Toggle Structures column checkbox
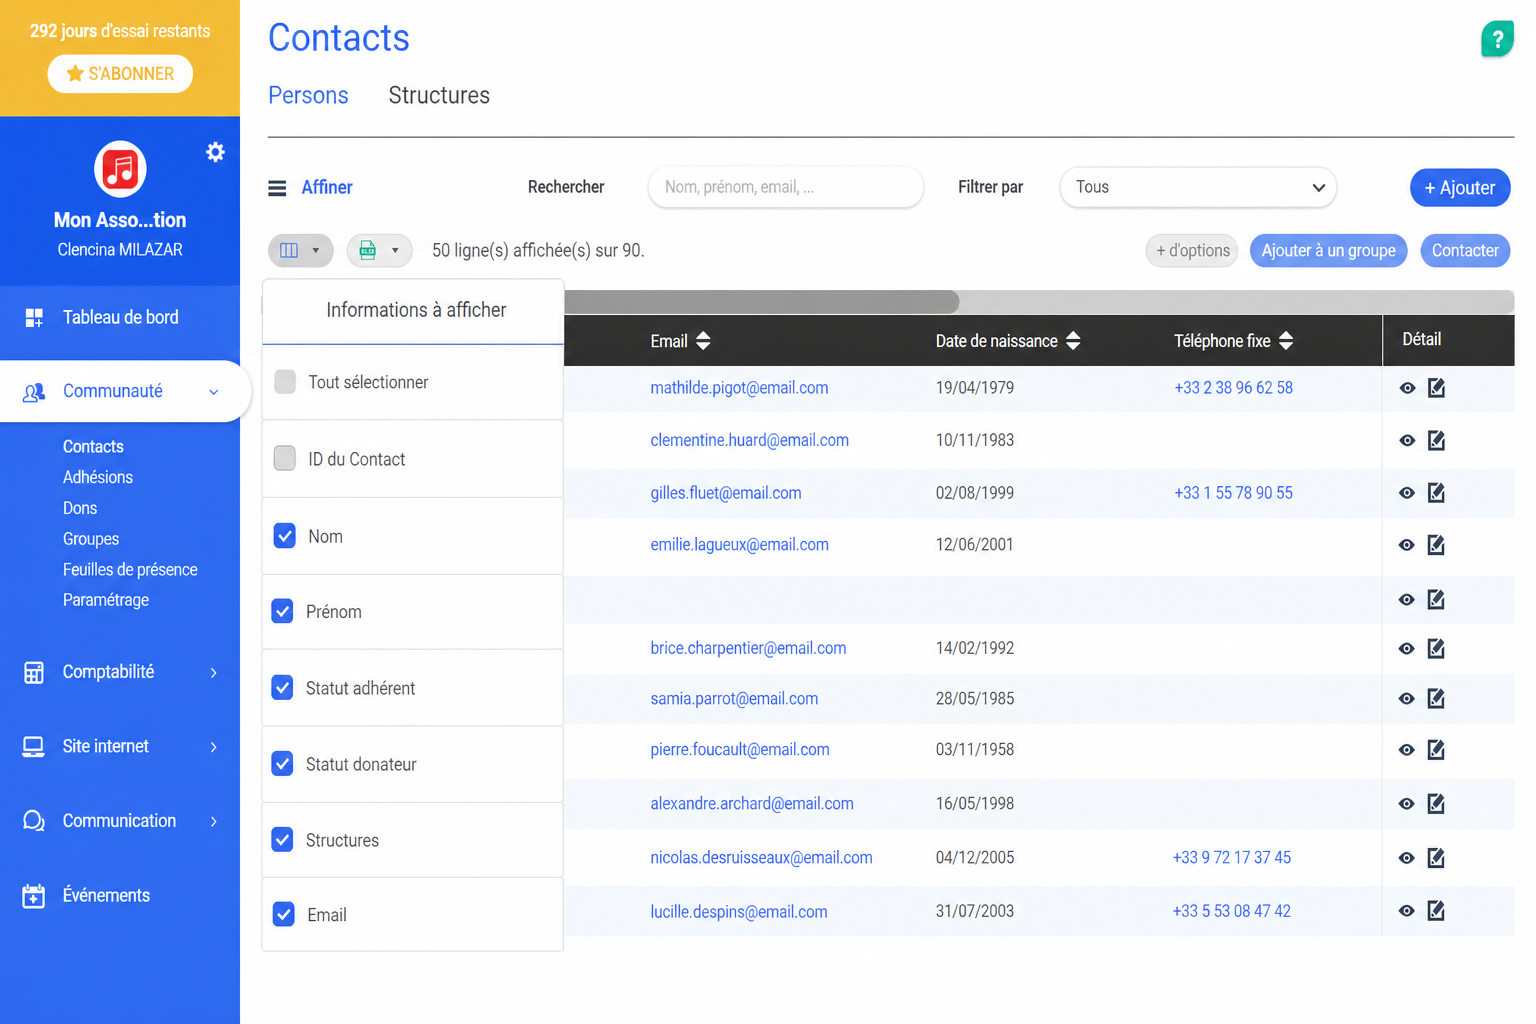The width and height of the screenshot is (1536, 1024). click(x=283, y=839)
